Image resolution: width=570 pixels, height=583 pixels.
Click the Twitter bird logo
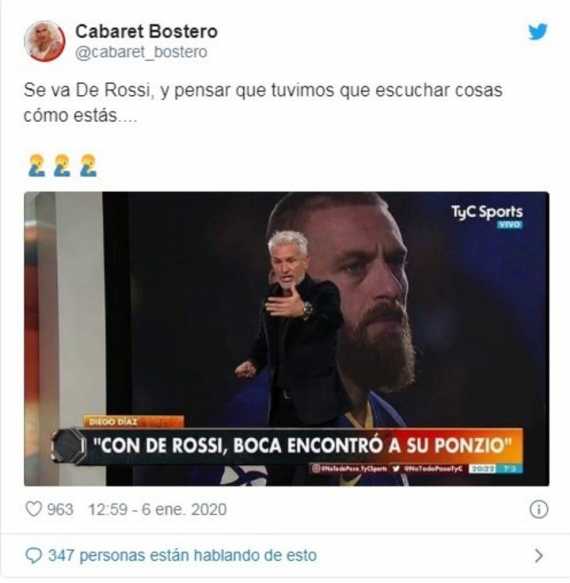pyautogui.click(x=538, y=32)
